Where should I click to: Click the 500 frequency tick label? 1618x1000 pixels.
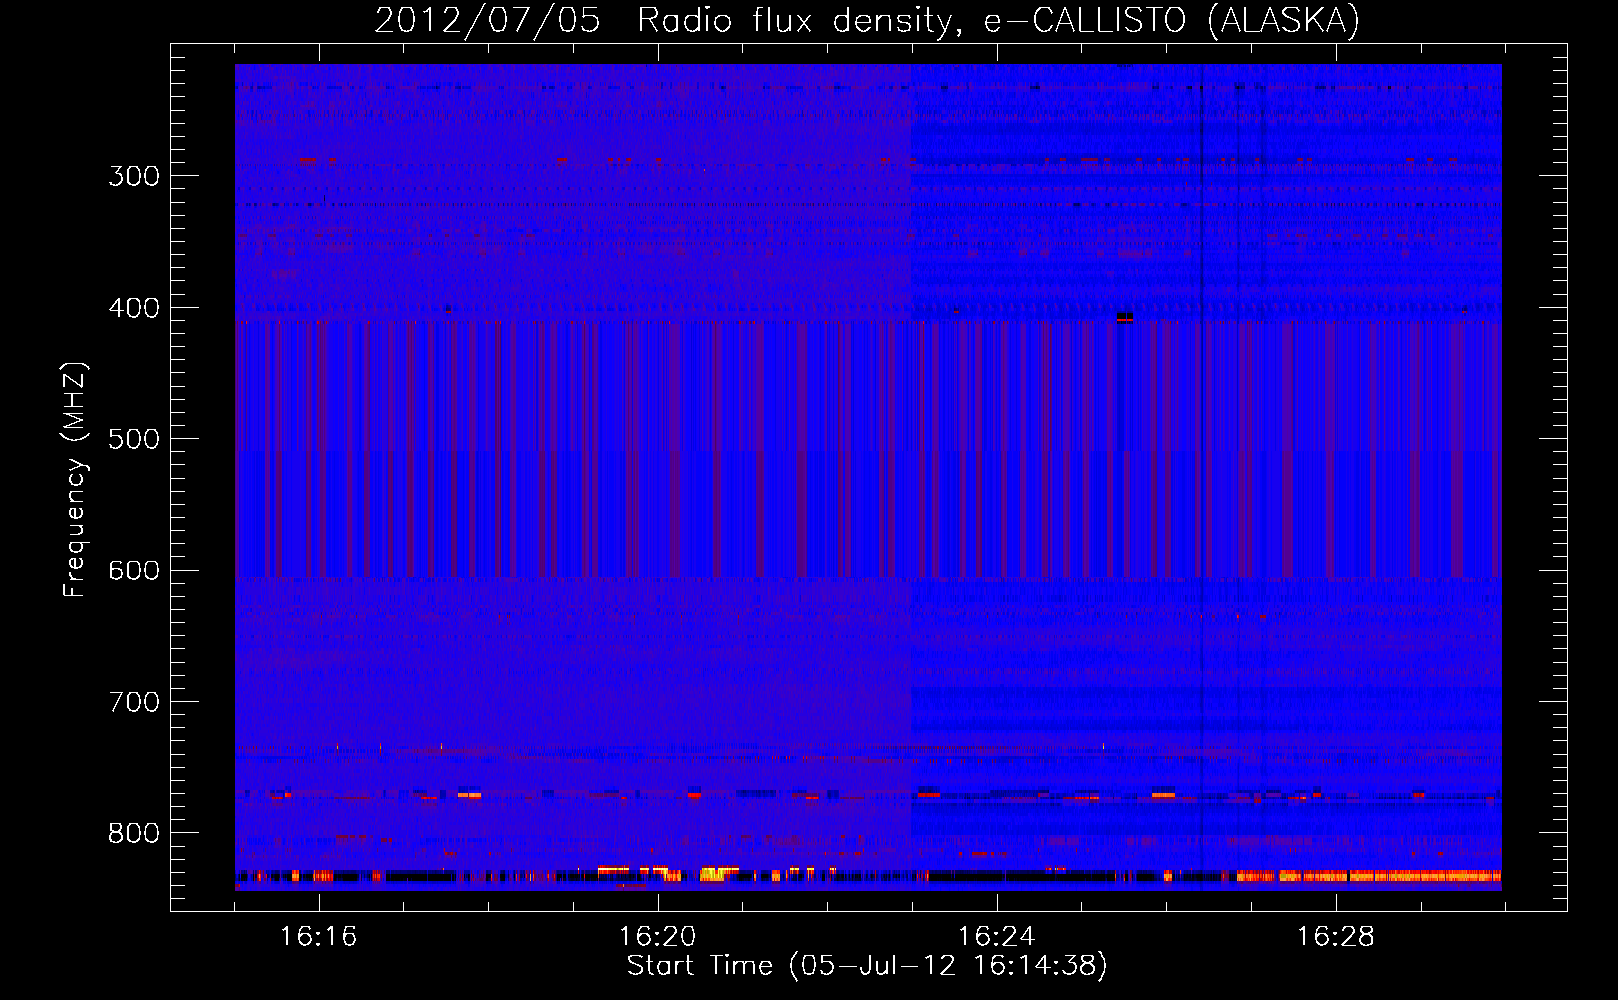tap(134, 439)
